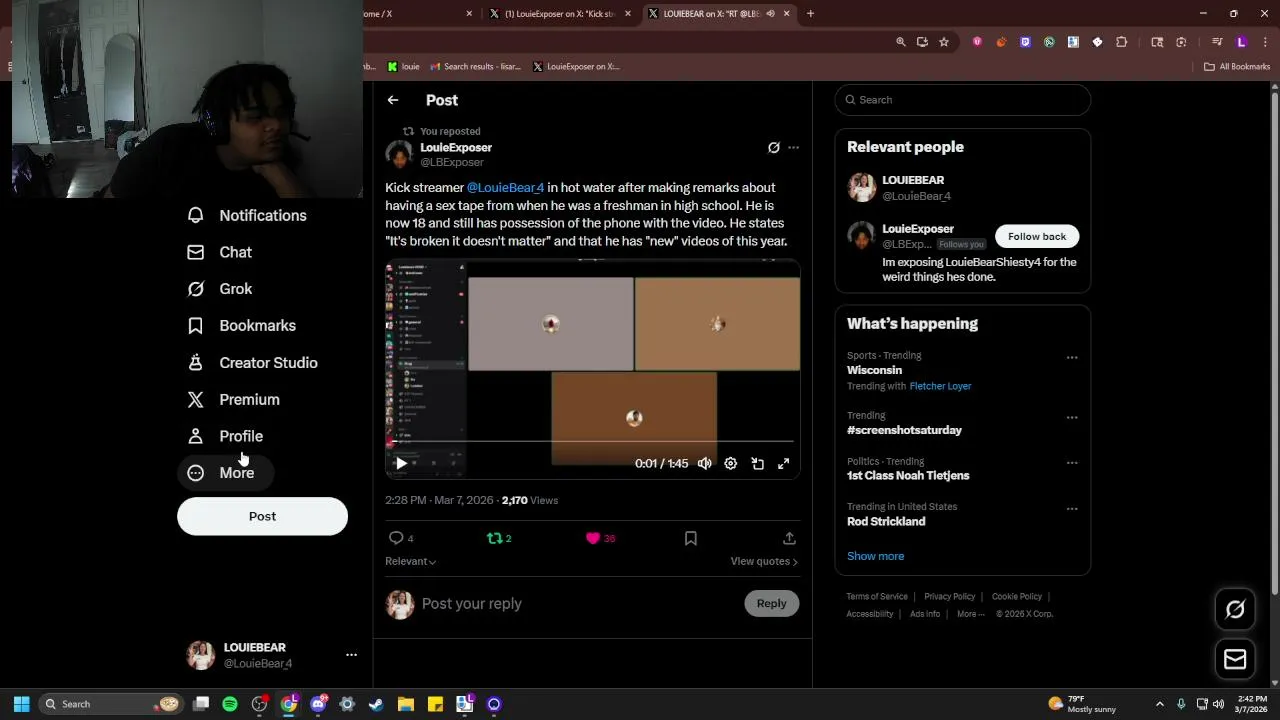Click Follow back for LouieExposer
The width and height of the screenshot is (1280, 720).
[1037, 237]
